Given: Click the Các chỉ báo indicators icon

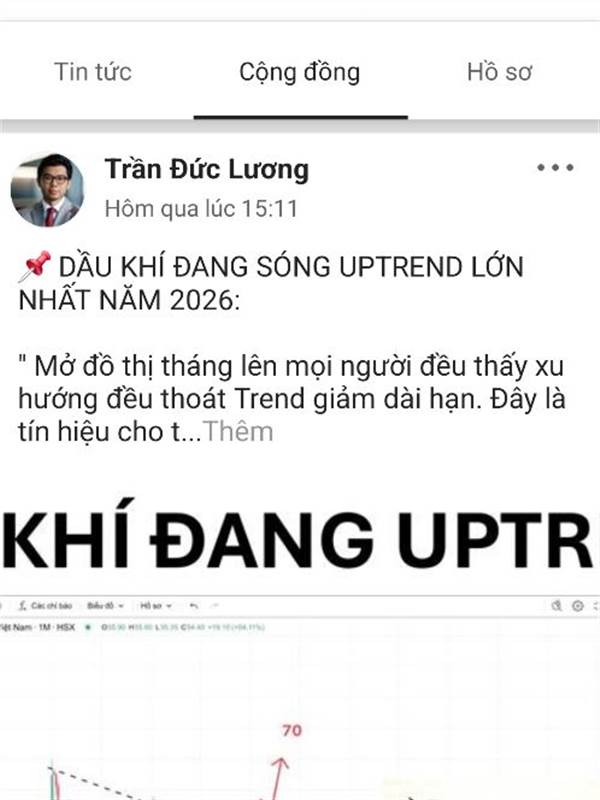Looking at the screenshot, I should (45, 606).
